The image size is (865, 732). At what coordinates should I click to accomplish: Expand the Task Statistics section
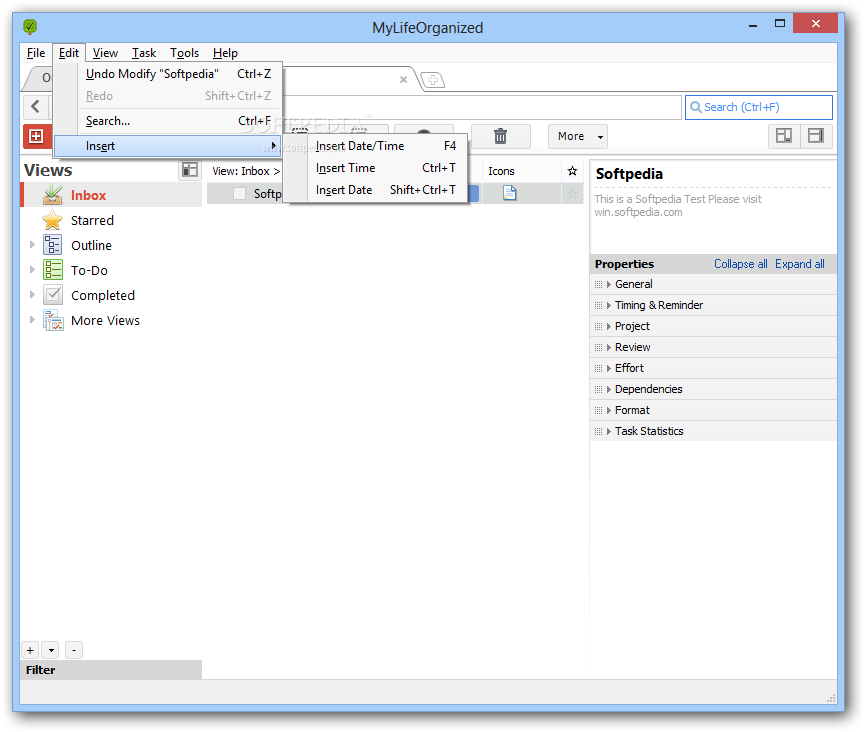tap(608, 431)
